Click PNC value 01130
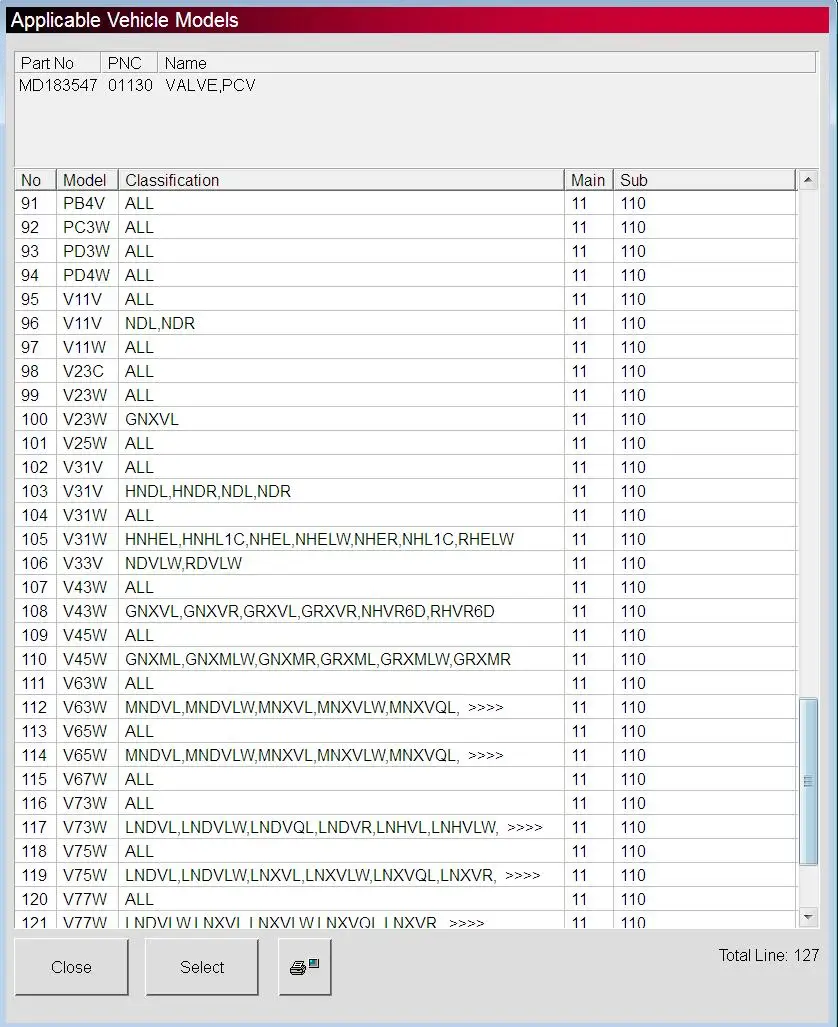This screenshot has width=838, height=1027. click(x=130, y=85)
